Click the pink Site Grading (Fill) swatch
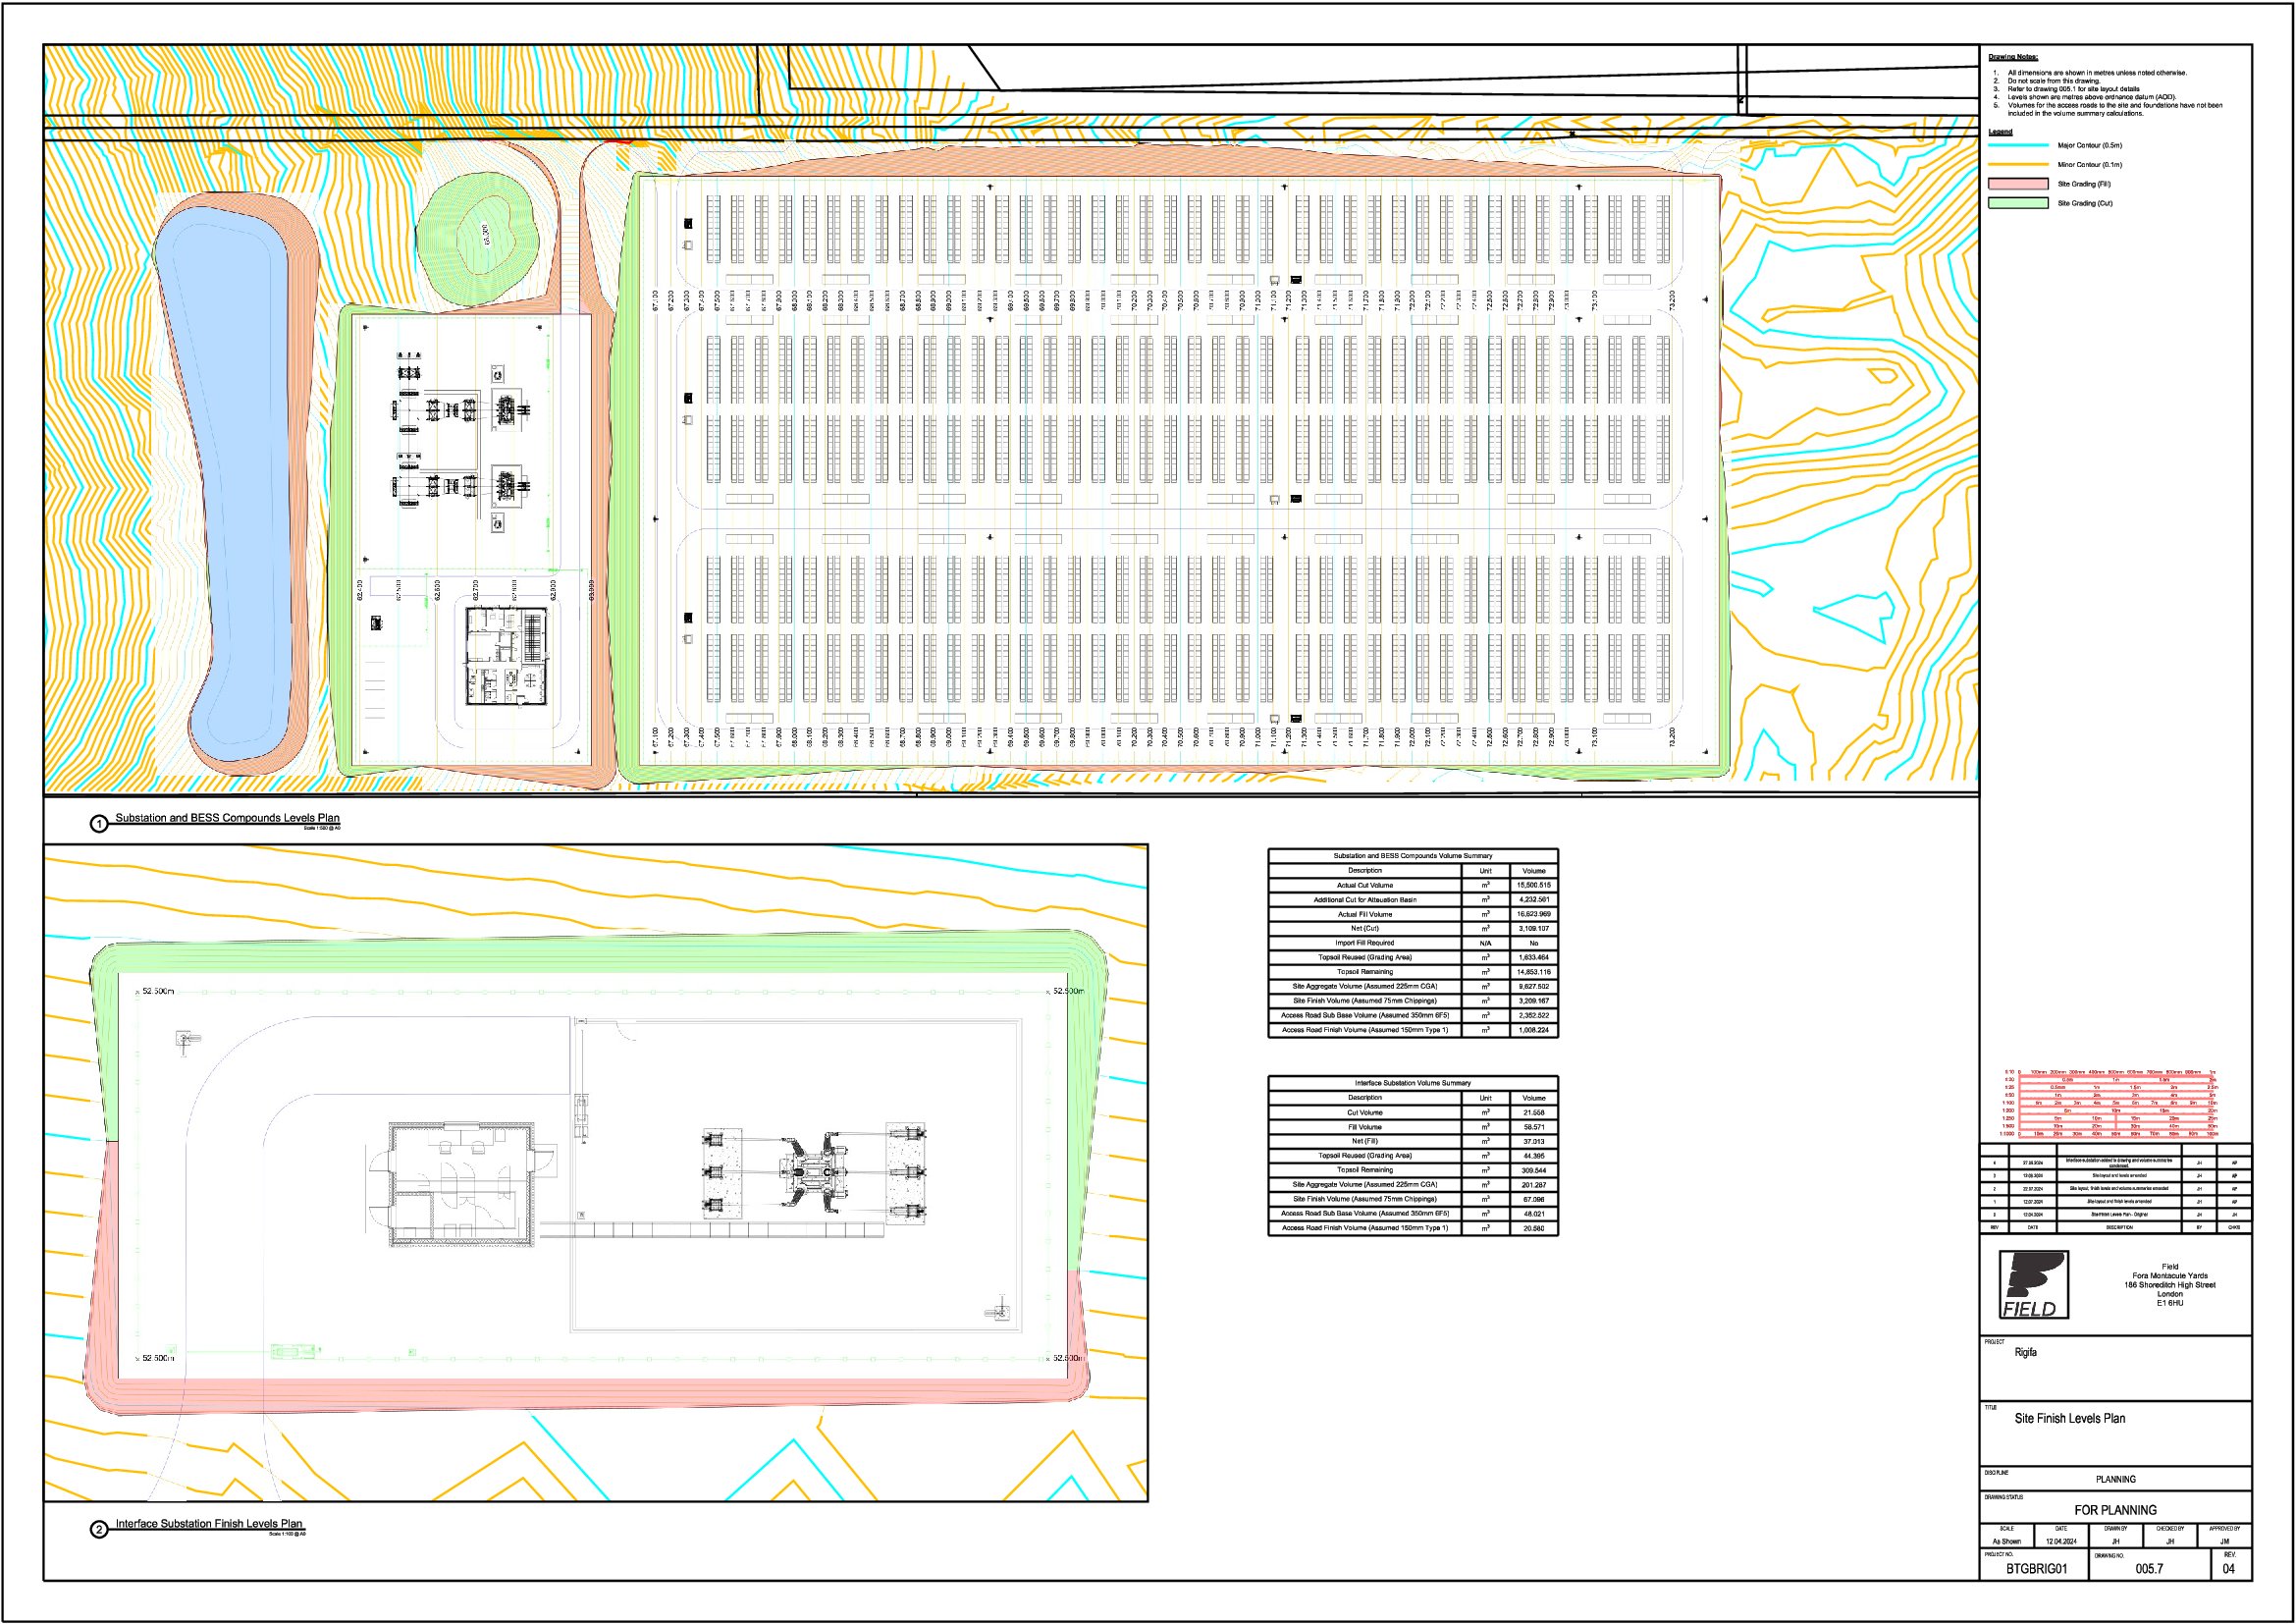This screenshot has width=2296, height=1624. pyautogui.click(x=2018, y=184)
